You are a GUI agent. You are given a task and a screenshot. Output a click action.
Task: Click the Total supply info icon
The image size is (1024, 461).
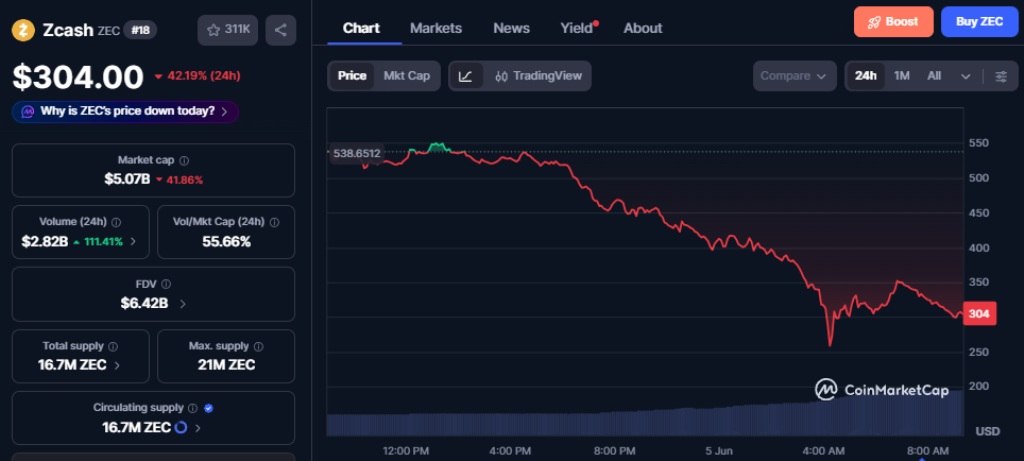click(x=113, y=346)
